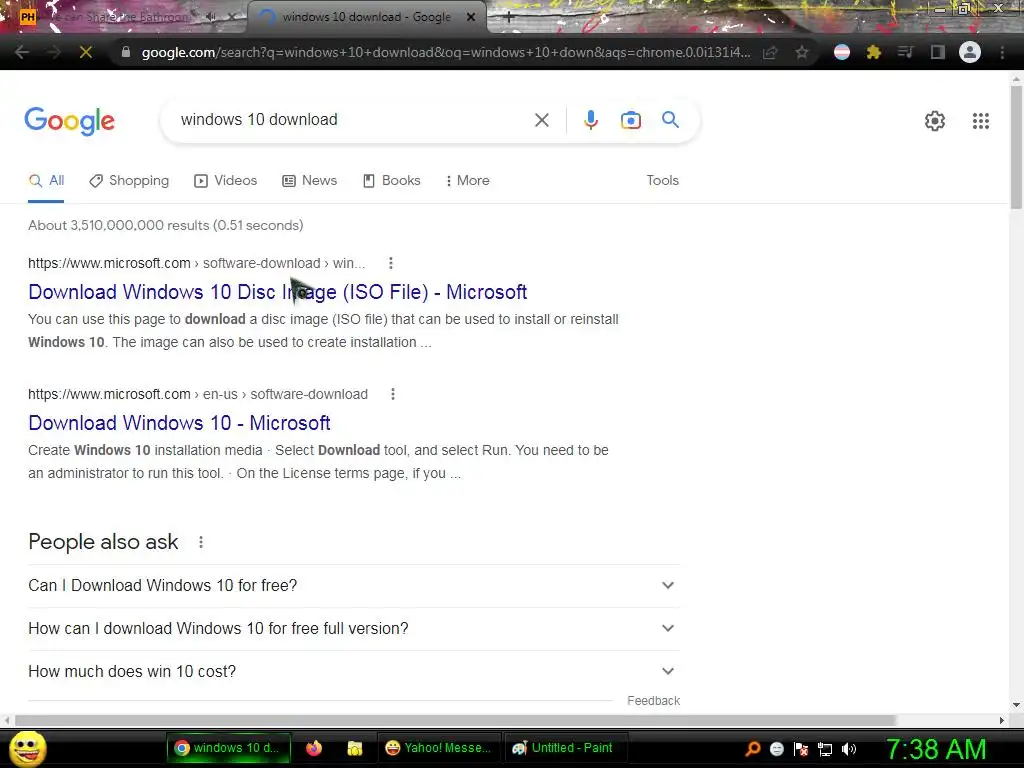Click the horizontal scrollbar thumb
Screen dimensions: 1024x768
tap(455, 720)
